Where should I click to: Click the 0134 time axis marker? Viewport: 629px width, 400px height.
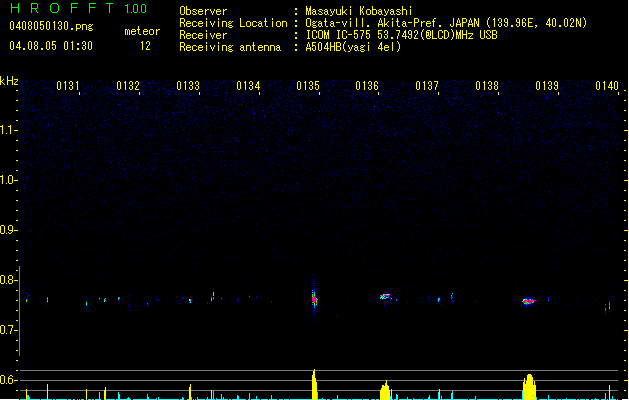[x=248, y=86]
